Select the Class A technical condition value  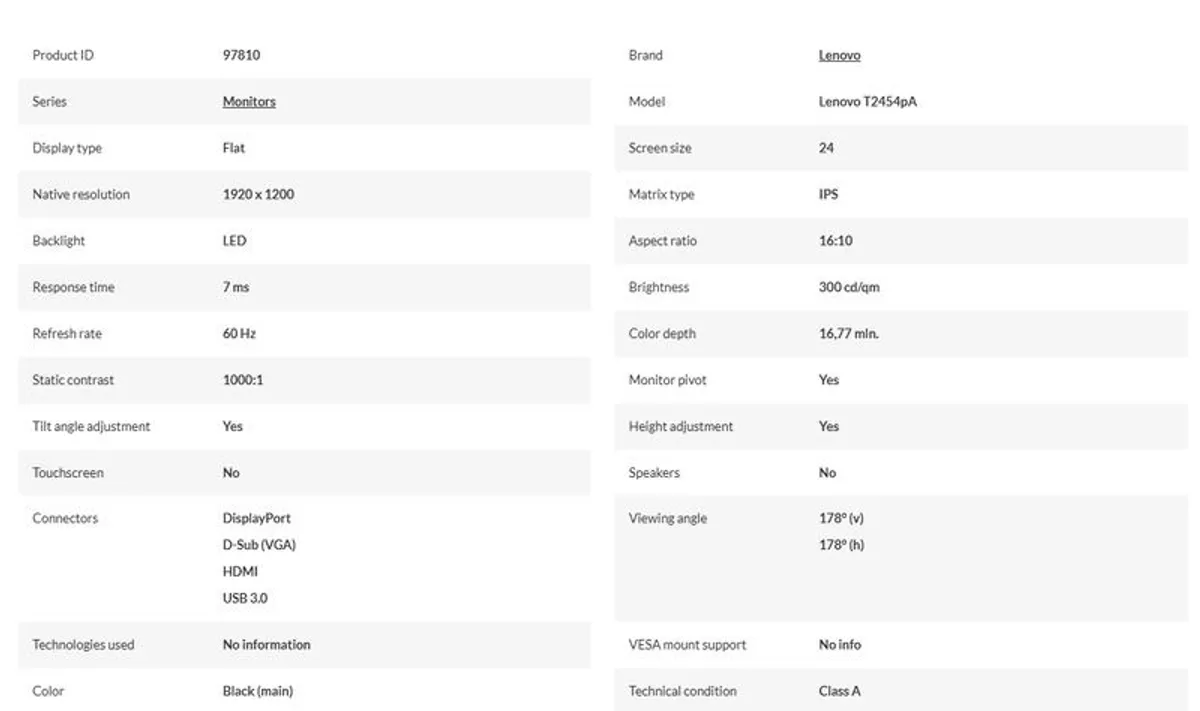point(839,691)
